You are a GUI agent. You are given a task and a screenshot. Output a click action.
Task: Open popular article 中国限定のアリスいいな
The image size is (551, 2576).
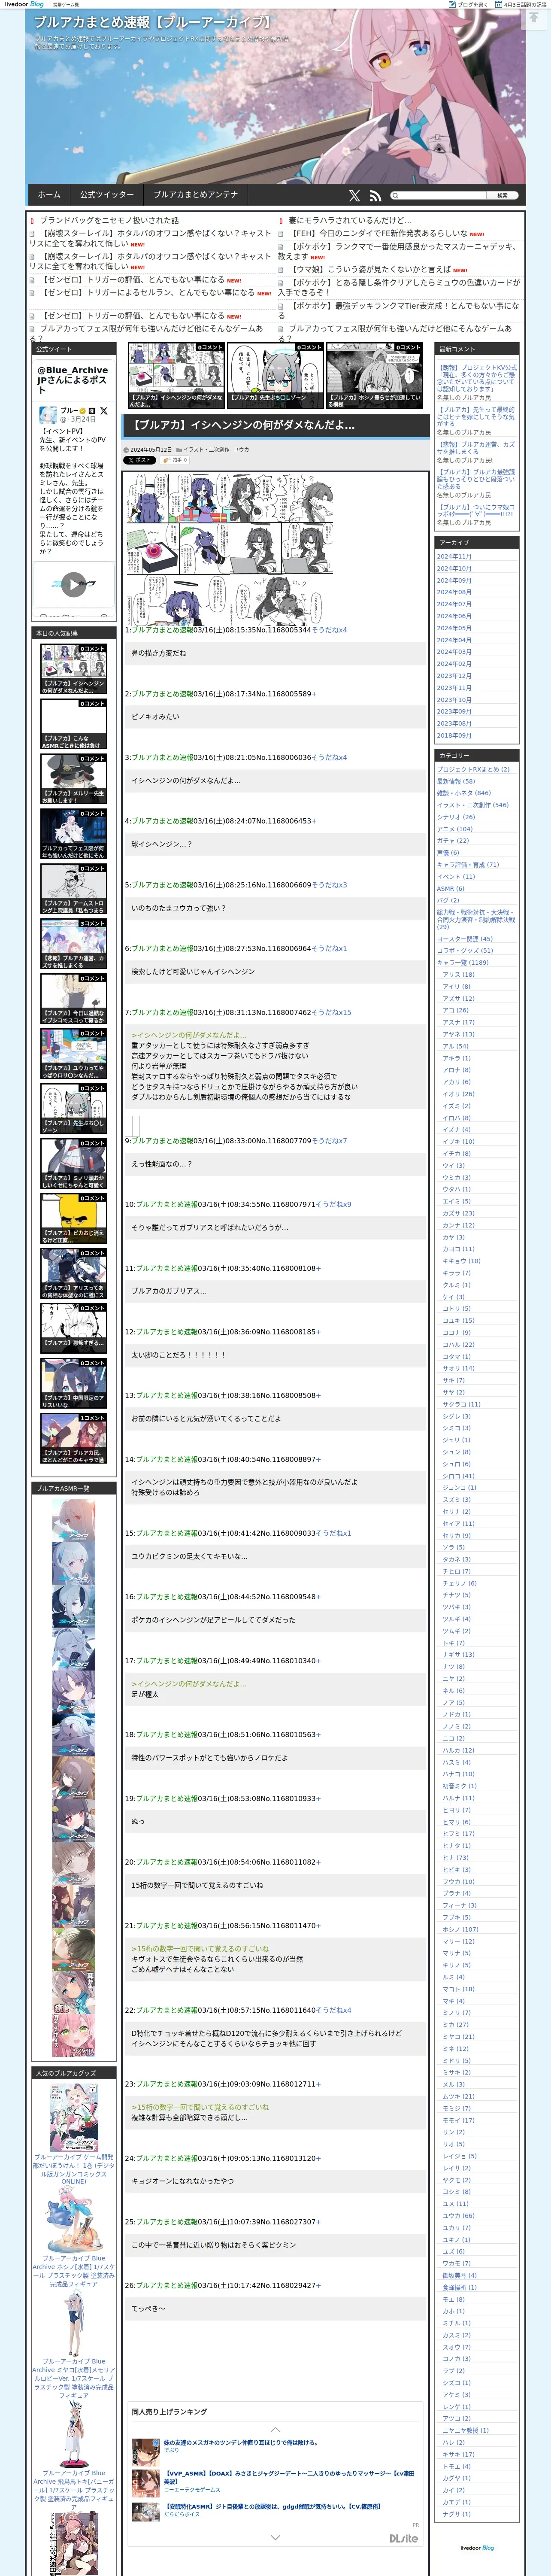(x=73, y=1382)
